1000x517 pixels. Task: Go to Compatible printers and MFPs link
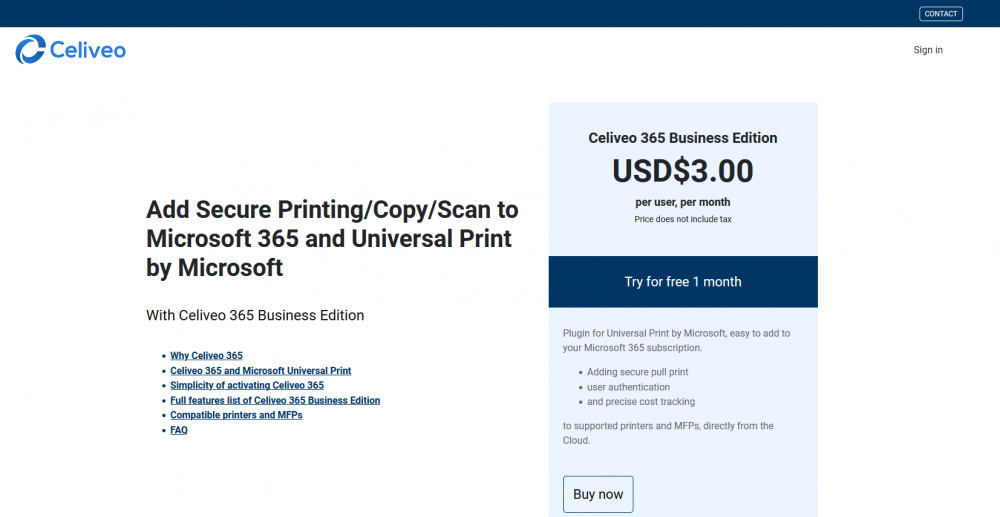tap(236, 415)
